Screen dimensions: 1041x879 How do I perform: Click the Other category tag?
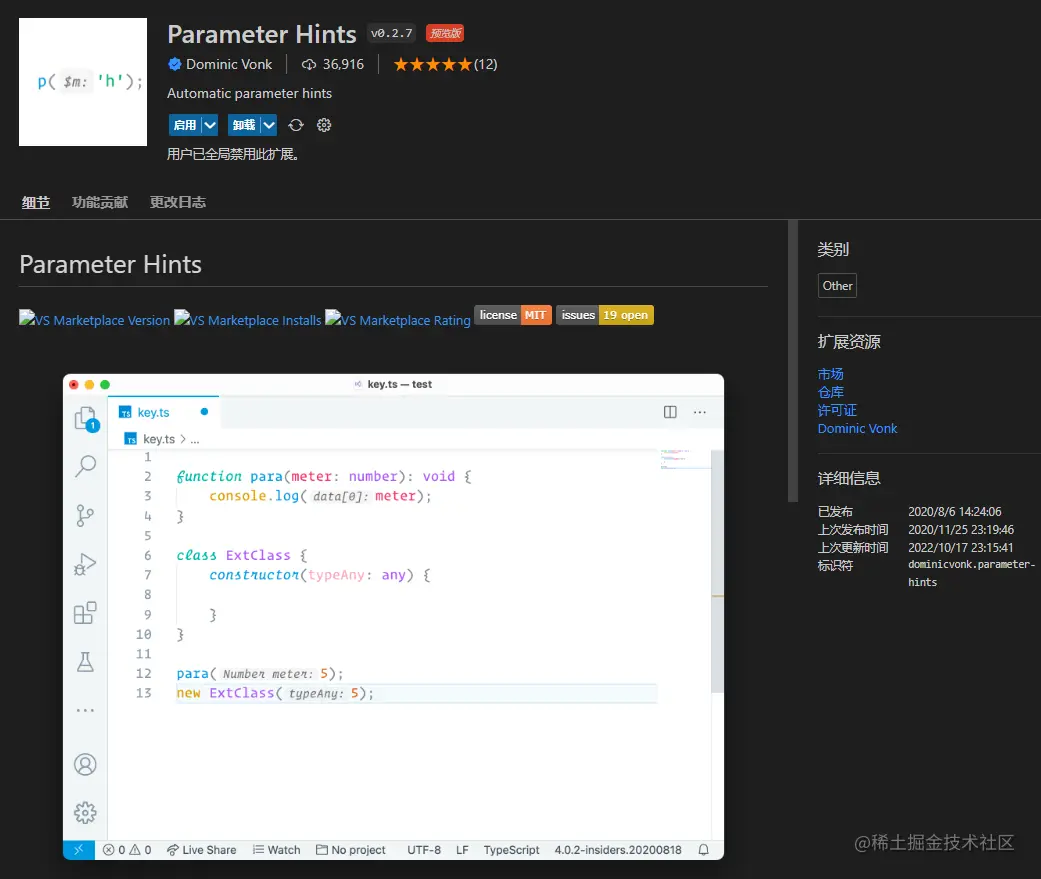837,285
